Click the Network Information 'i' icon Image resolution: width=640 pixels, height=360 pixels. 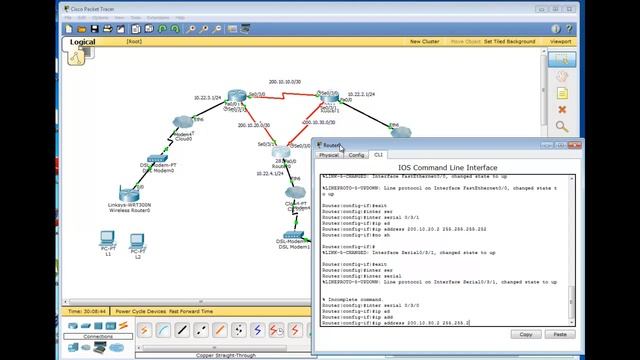pos(556,29)
